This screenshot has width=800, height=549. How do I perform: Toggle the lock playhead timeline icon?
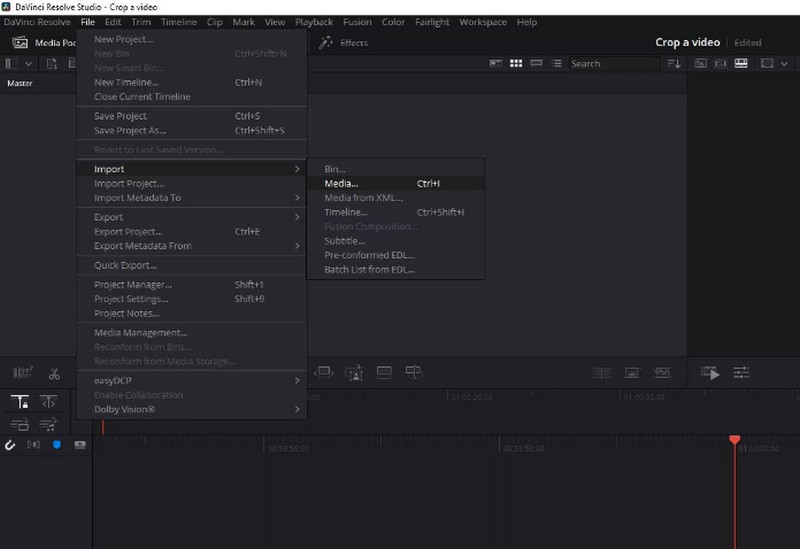pyautogui.click(x=20, y=402)
